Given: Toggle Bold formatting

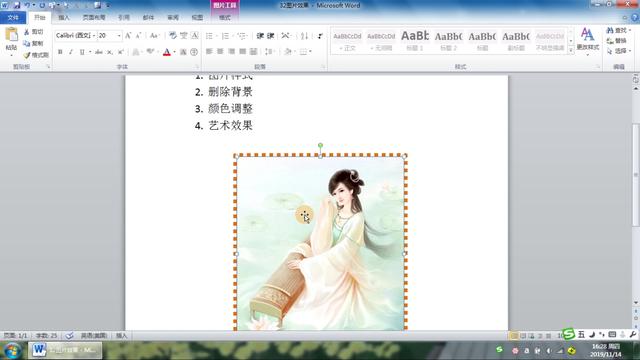Looking at the screenshot, I should point(60,52).
